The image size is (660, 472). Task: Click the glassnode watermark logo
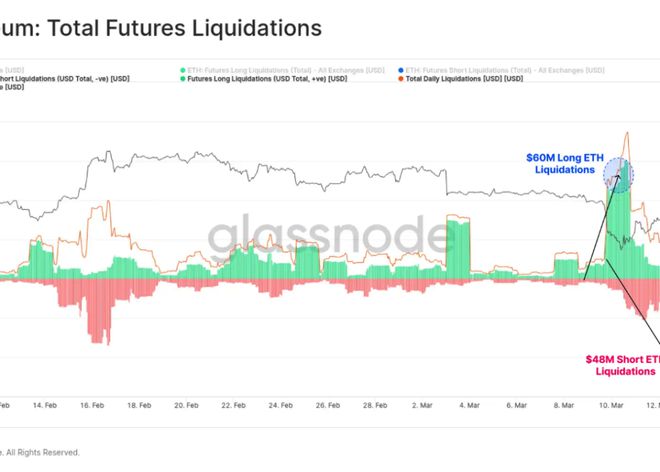[x=330, y=238]
